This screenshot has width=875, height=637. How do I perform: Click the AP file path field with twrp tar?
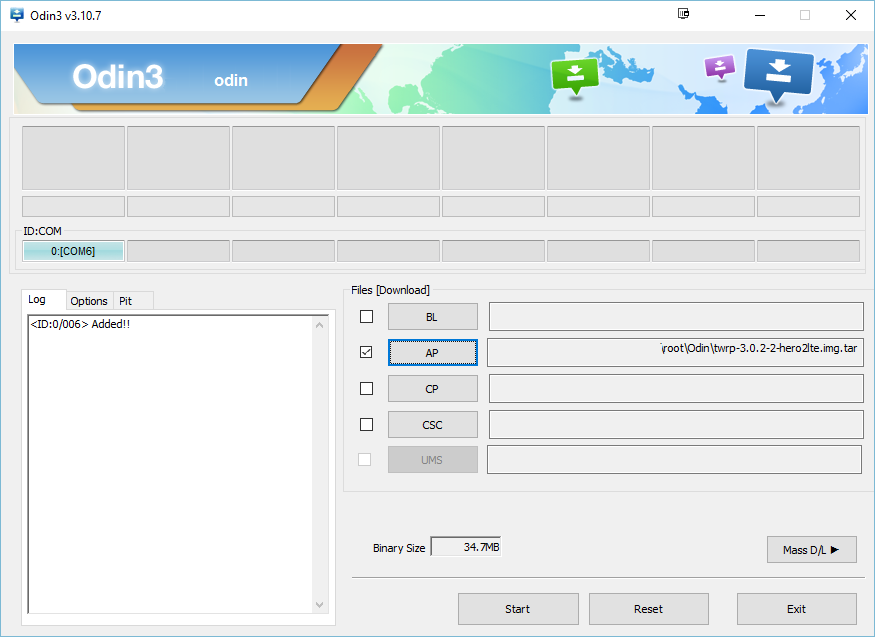click(675, 353)
